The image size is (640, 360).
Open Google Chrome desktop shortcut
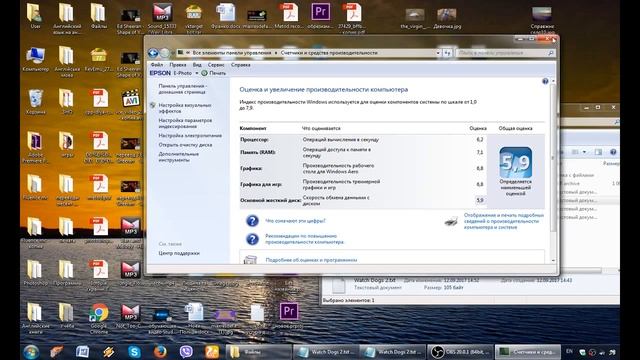pos(98,319)
